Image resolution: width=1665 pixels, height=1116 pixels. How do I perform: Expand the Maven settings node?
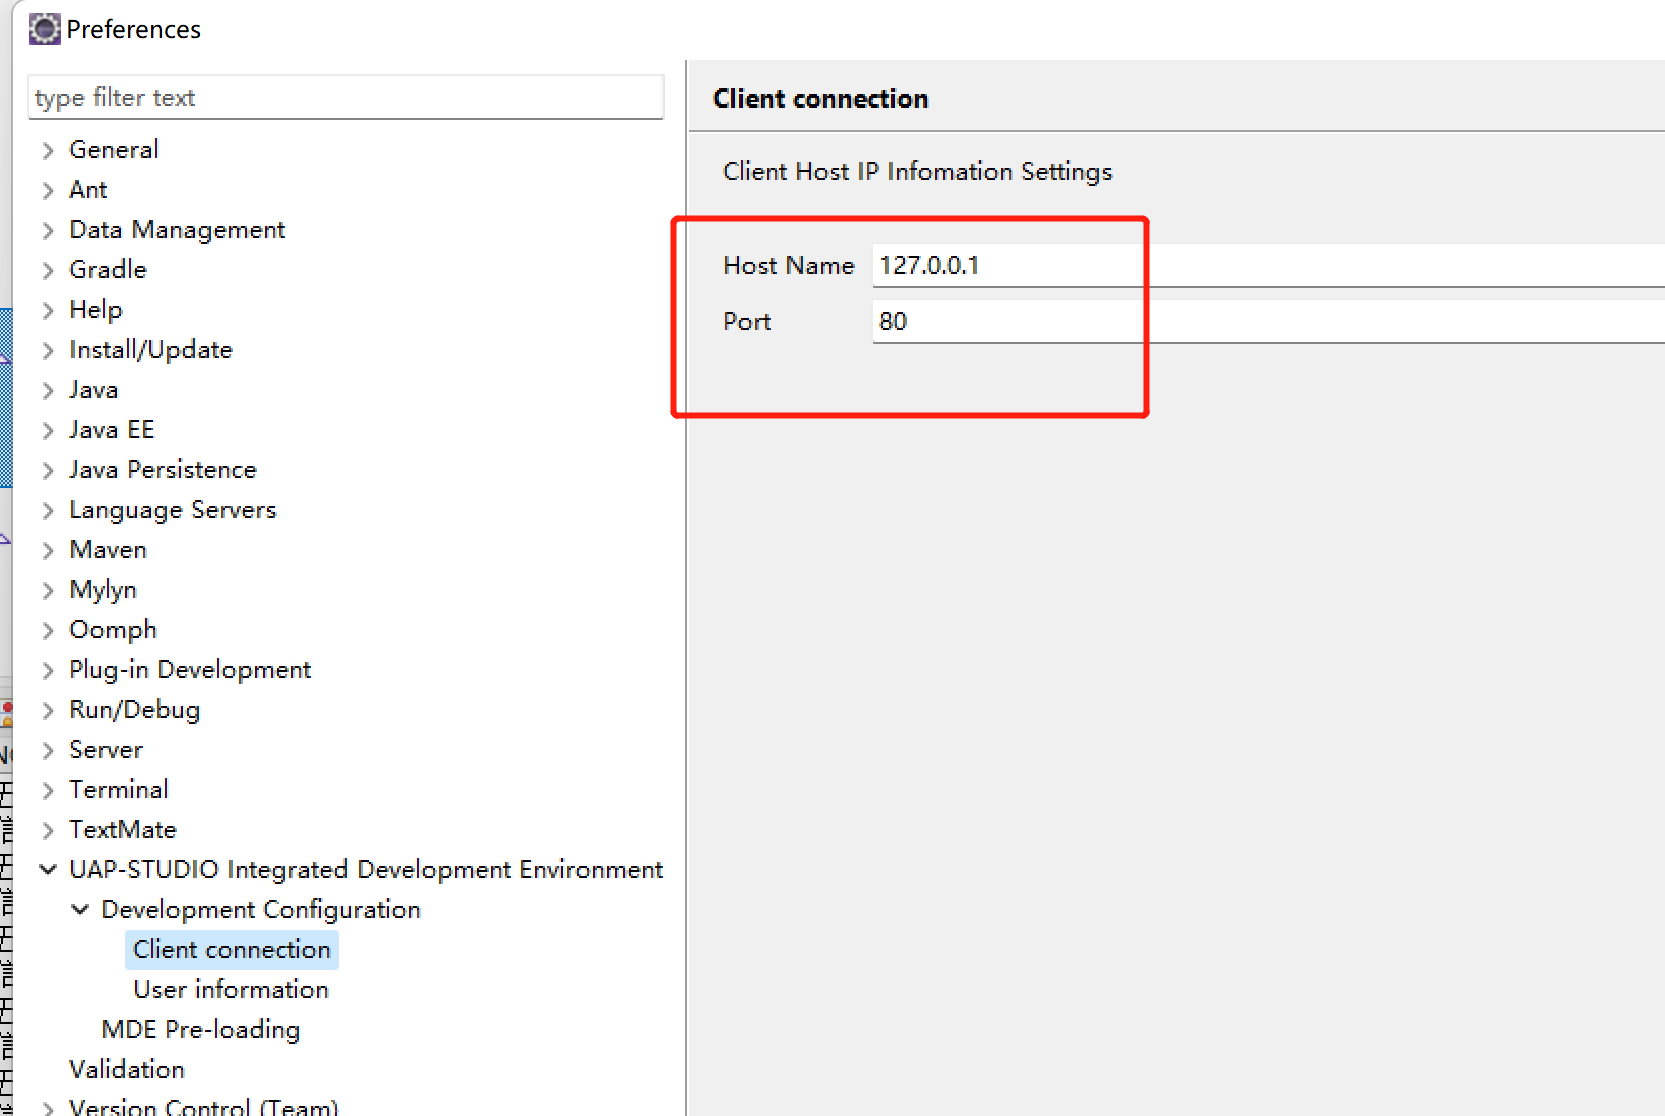tap(49, 549)
